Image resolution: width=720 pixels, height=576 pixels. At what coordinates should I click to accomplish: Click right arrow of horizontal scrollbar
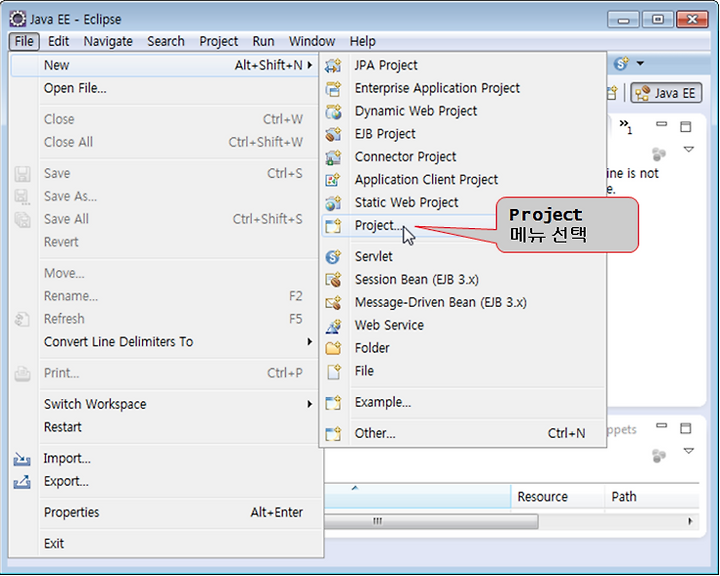690,521
